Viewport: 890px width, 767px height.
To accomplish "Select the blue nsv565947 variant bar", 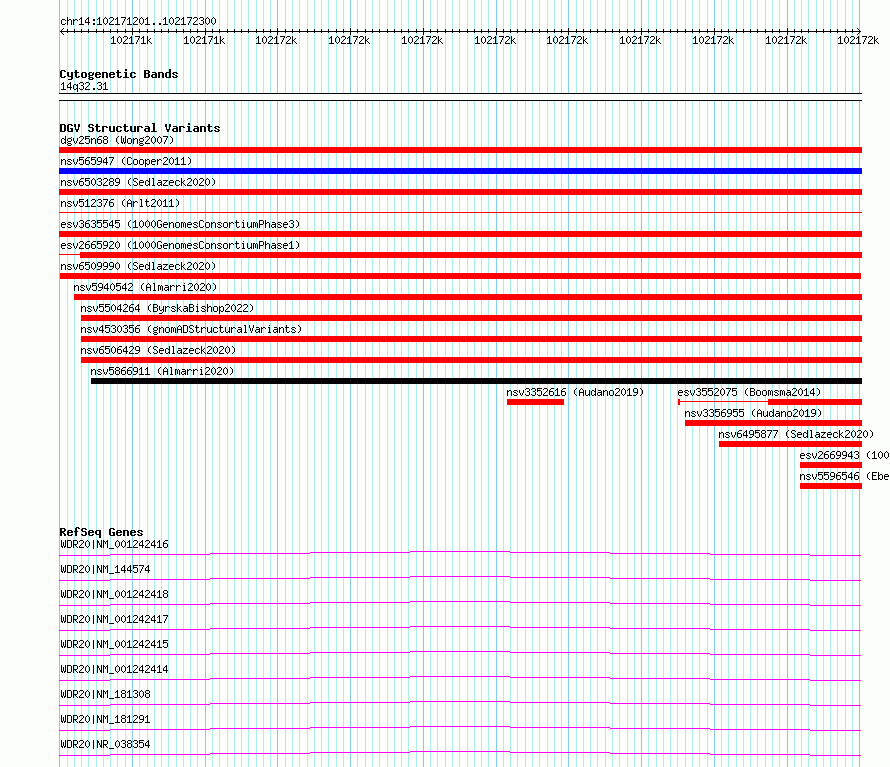I will tap(460, 171).
